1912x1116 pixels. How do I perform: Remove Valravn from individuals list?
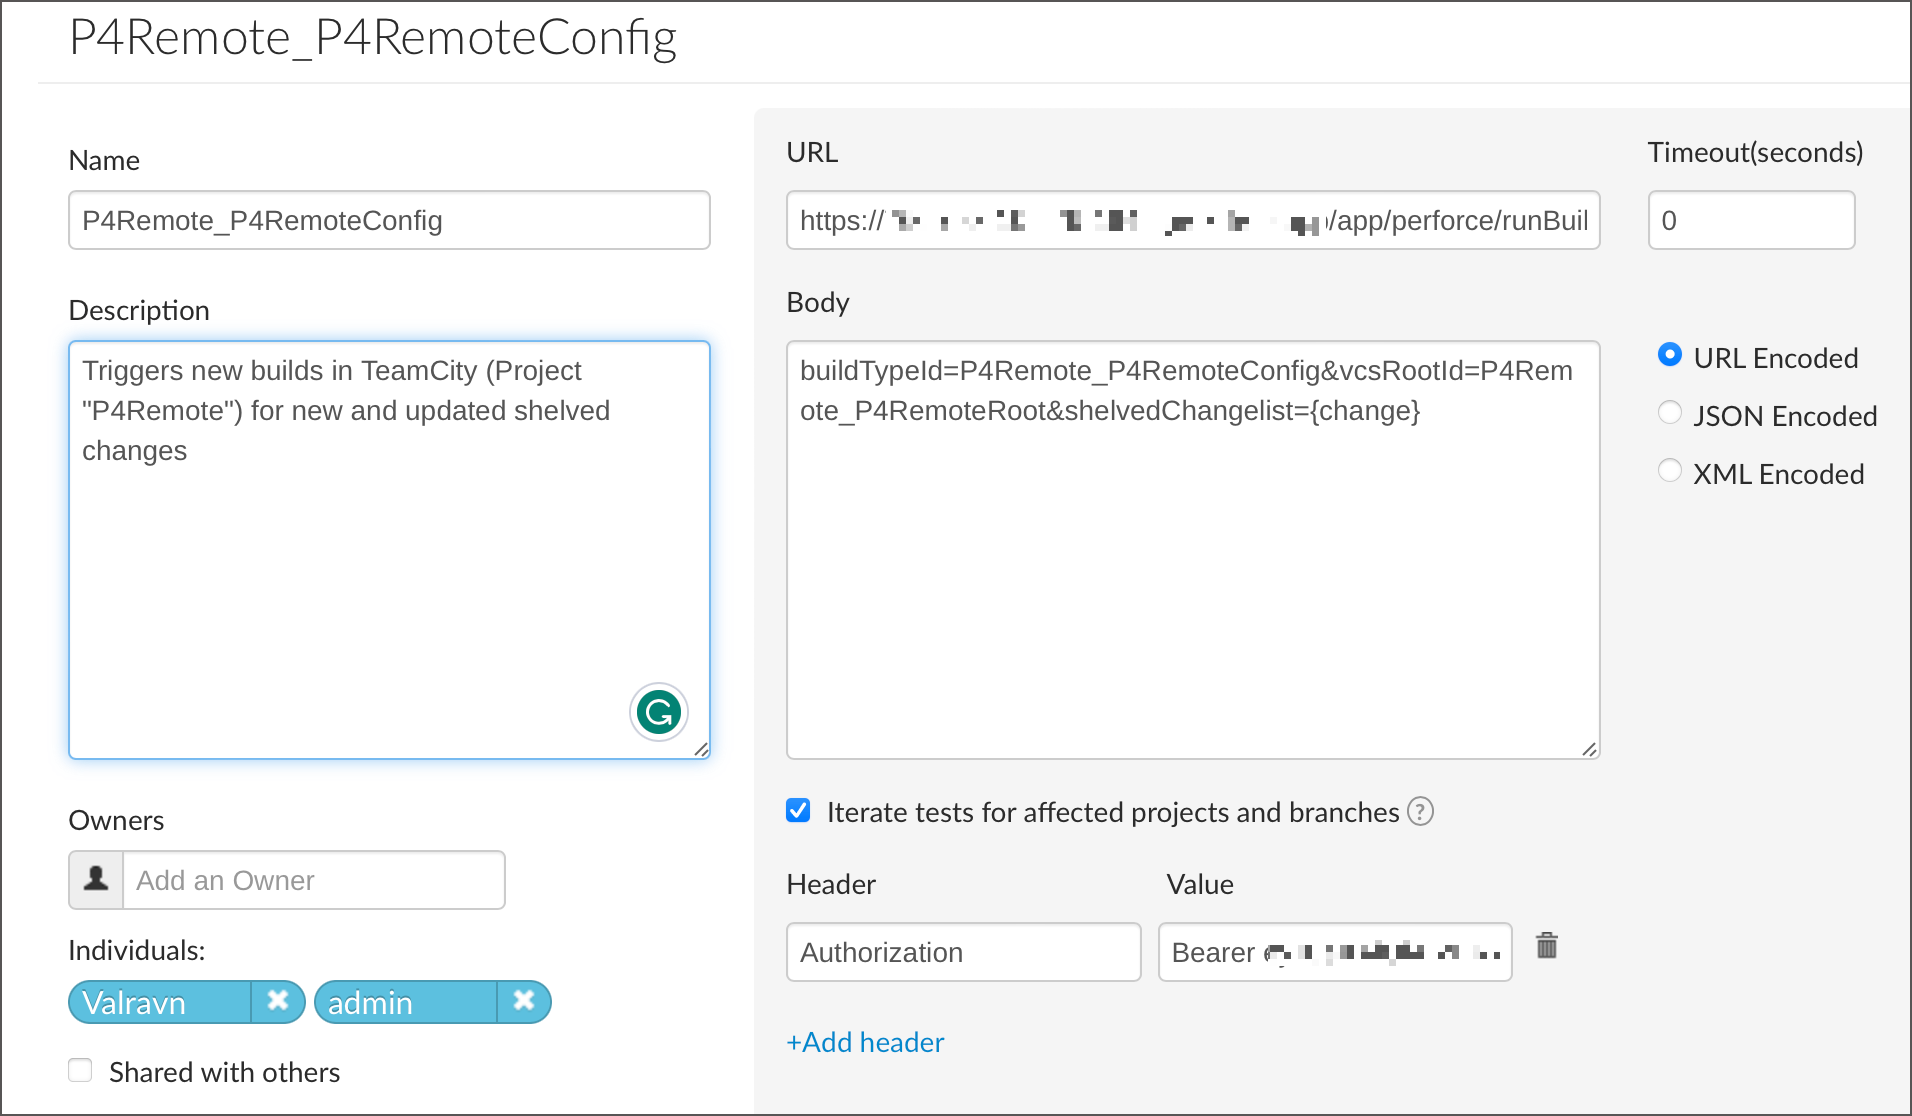[x=278, y=1001]
